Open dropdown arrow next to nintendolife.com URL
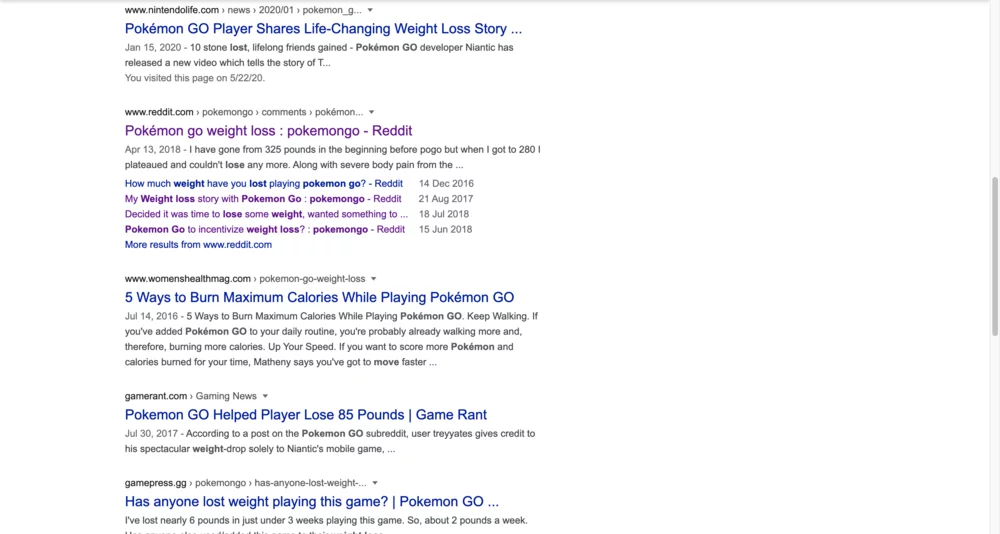The height and width of the screenshot is (534, 1000). coord(371,10)
